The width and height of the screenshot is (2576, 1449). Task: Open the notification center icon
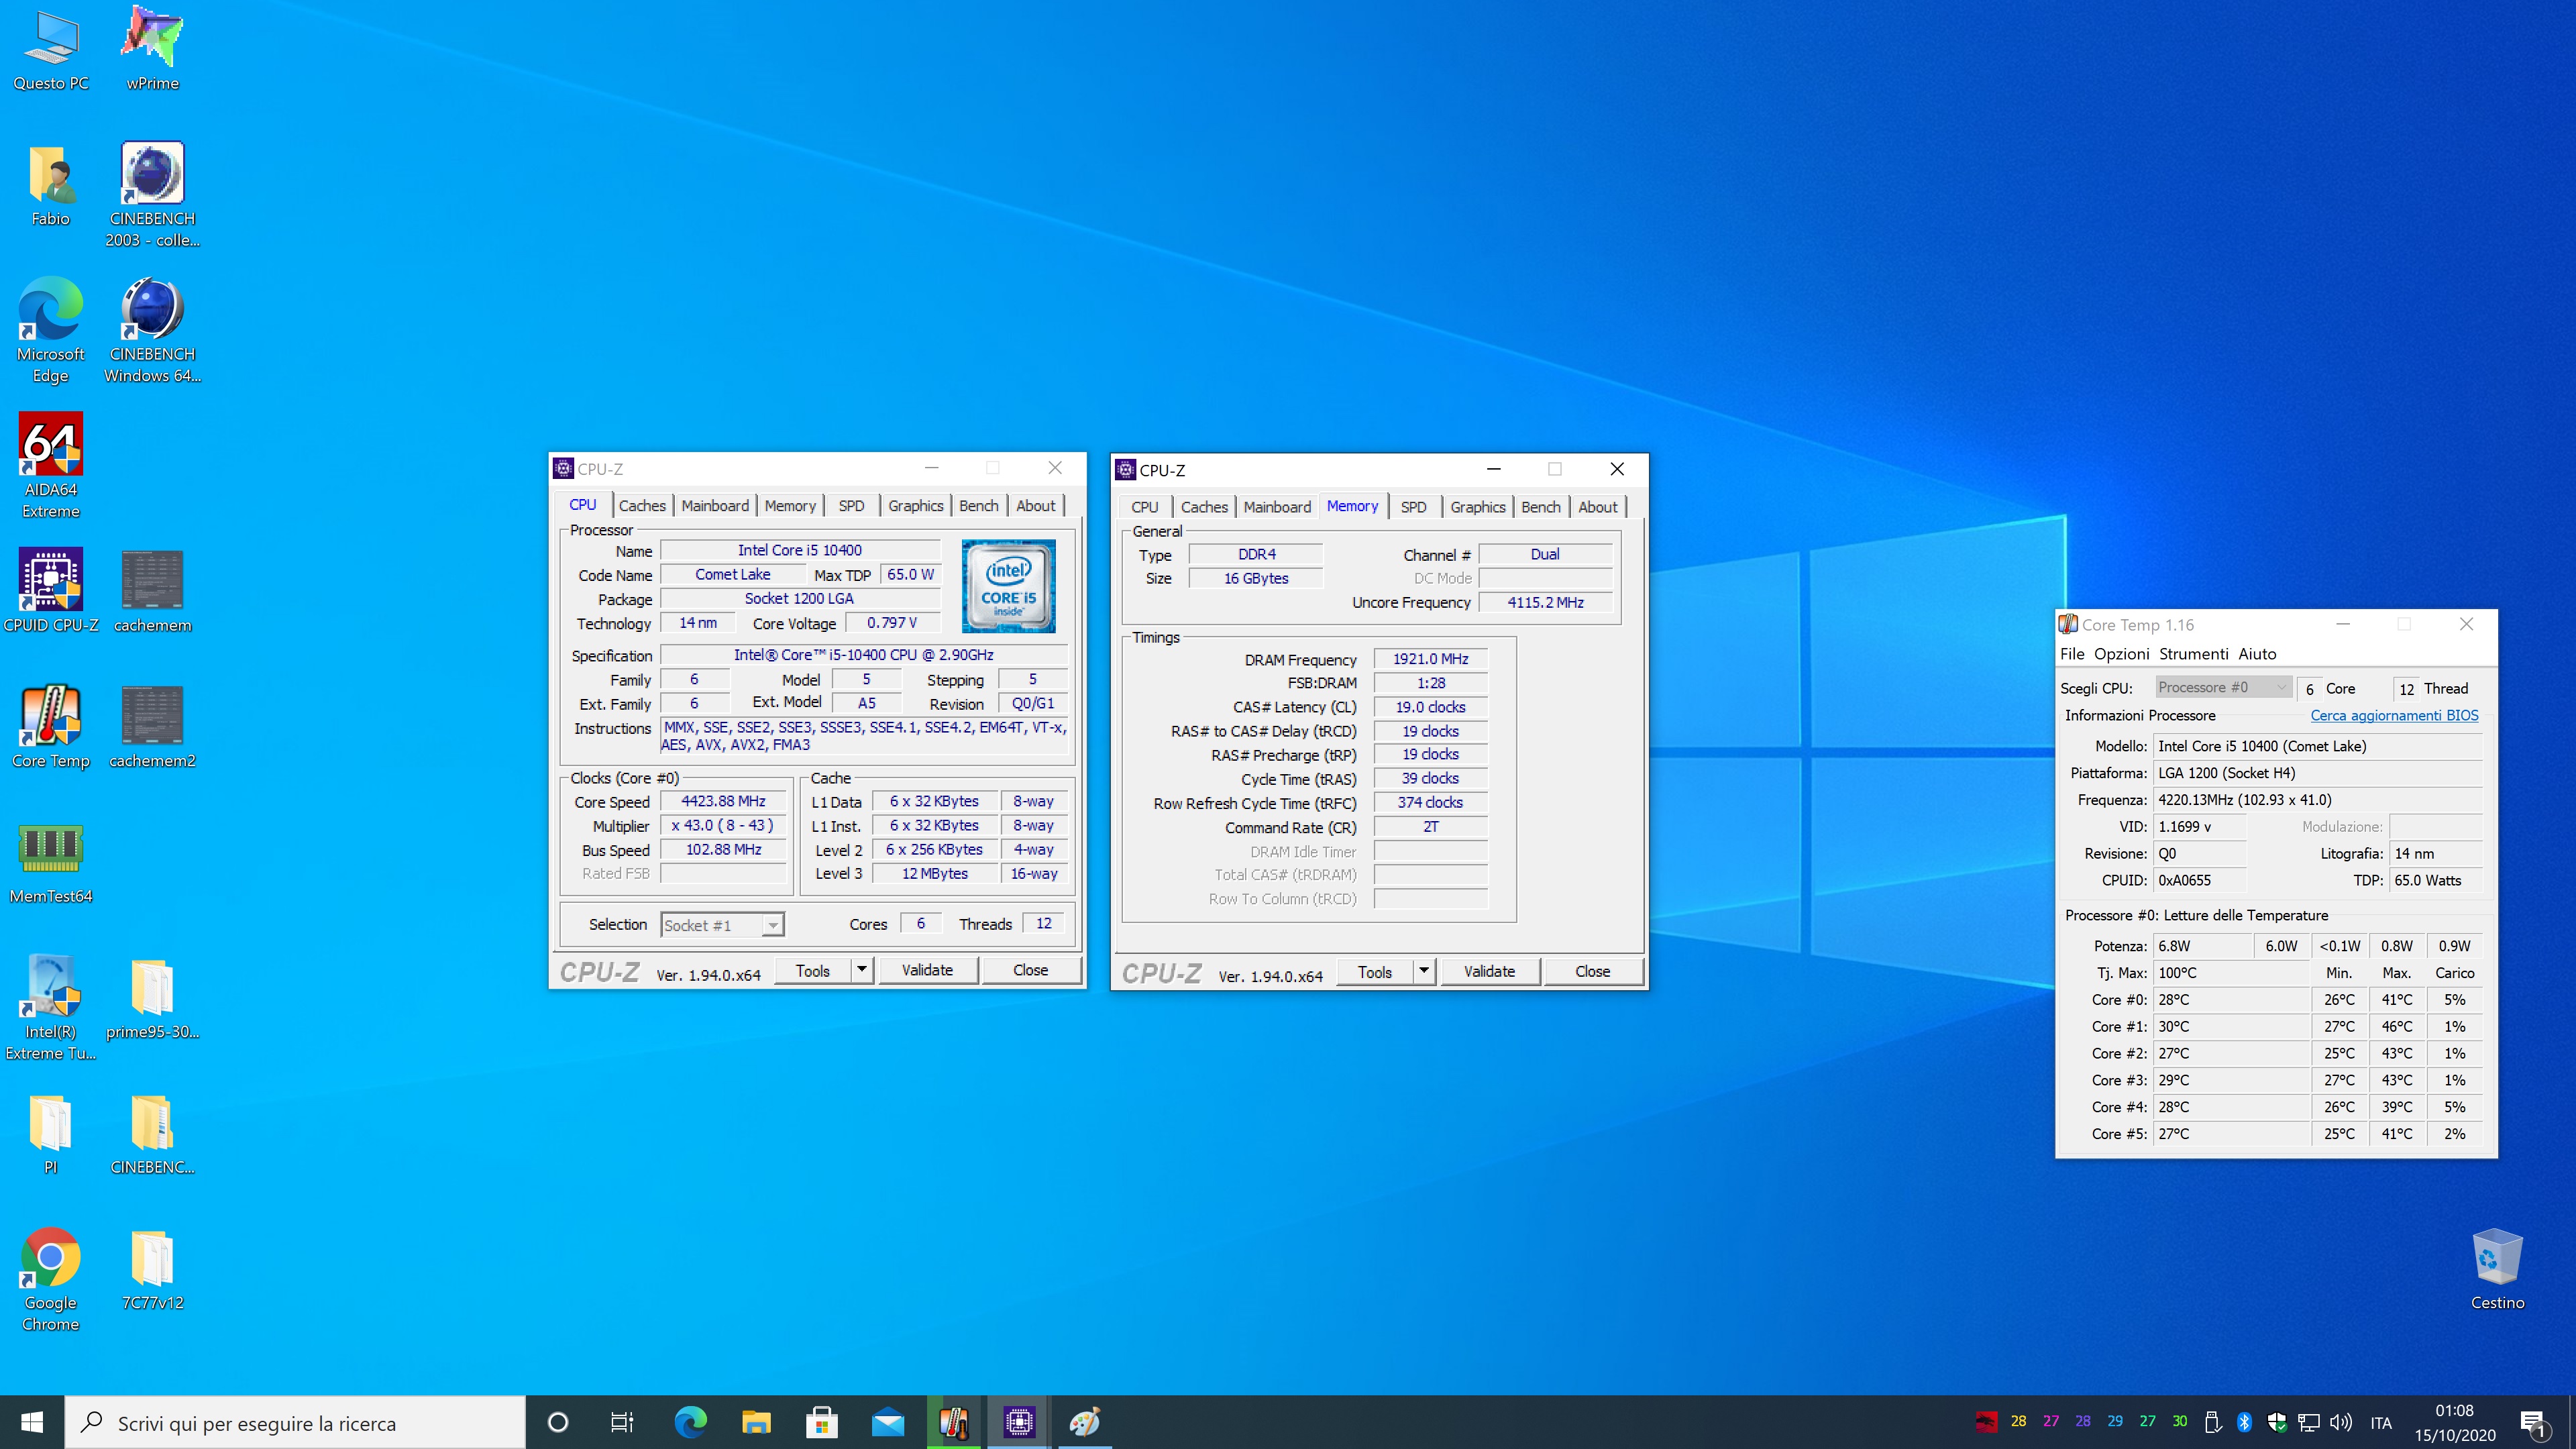2533,1422
